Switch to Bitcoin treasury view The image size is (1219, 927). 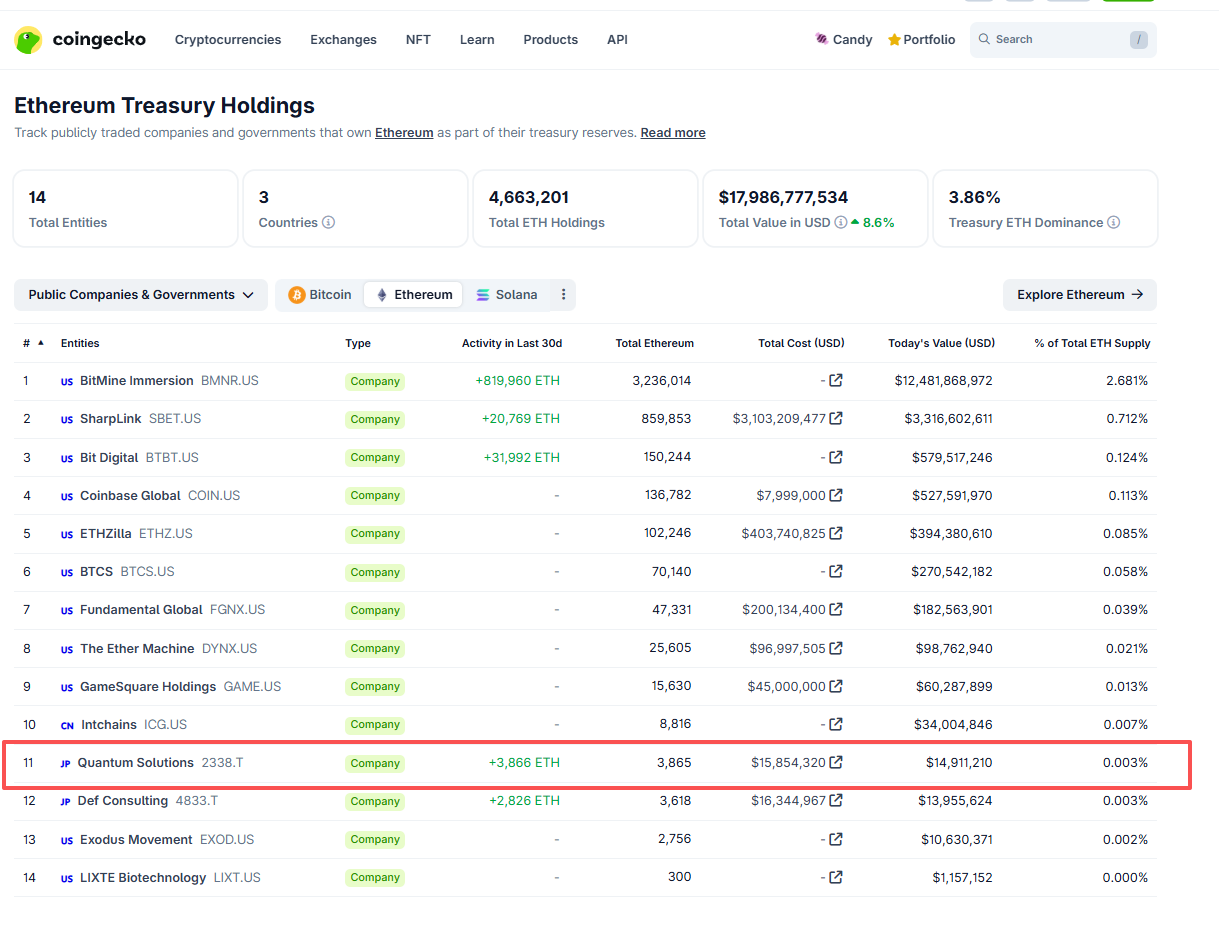click(320, 295)
